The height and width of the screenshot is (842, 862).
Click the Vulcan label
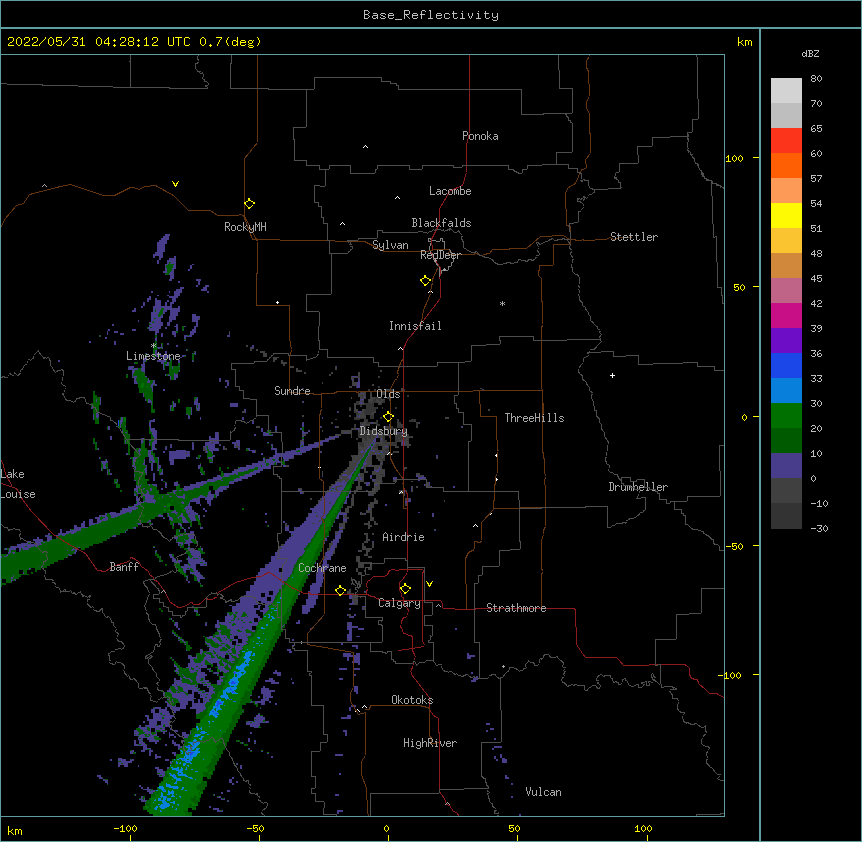[543, 792]
